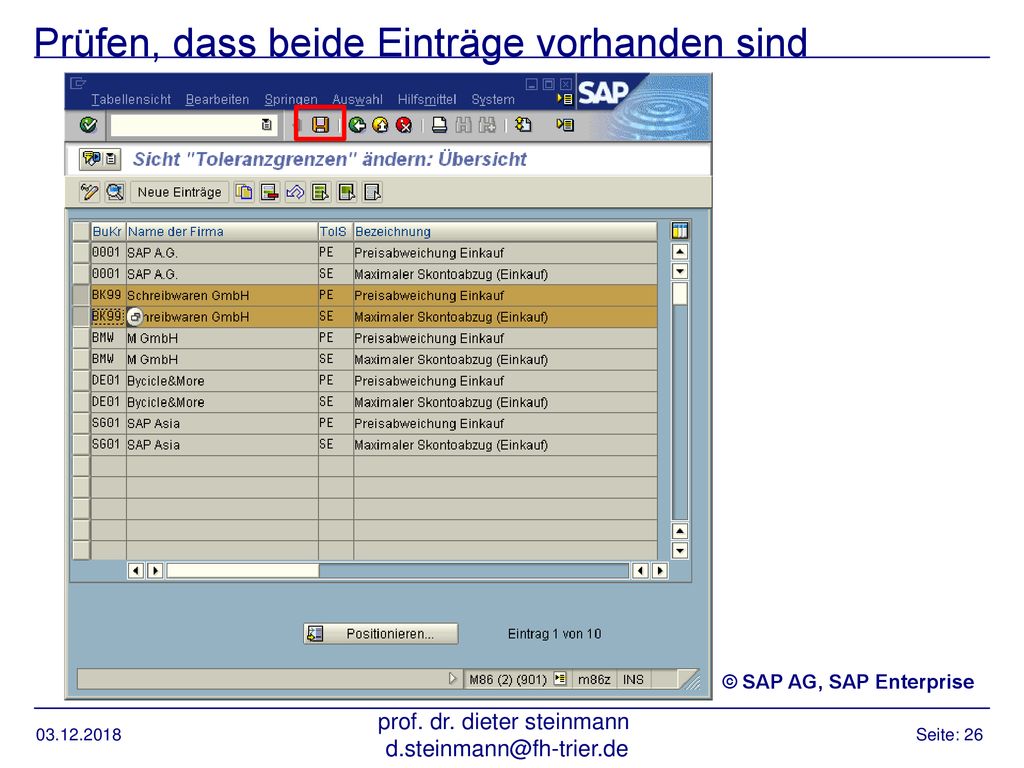Expand the status bar message triangle

click(452, 679)
